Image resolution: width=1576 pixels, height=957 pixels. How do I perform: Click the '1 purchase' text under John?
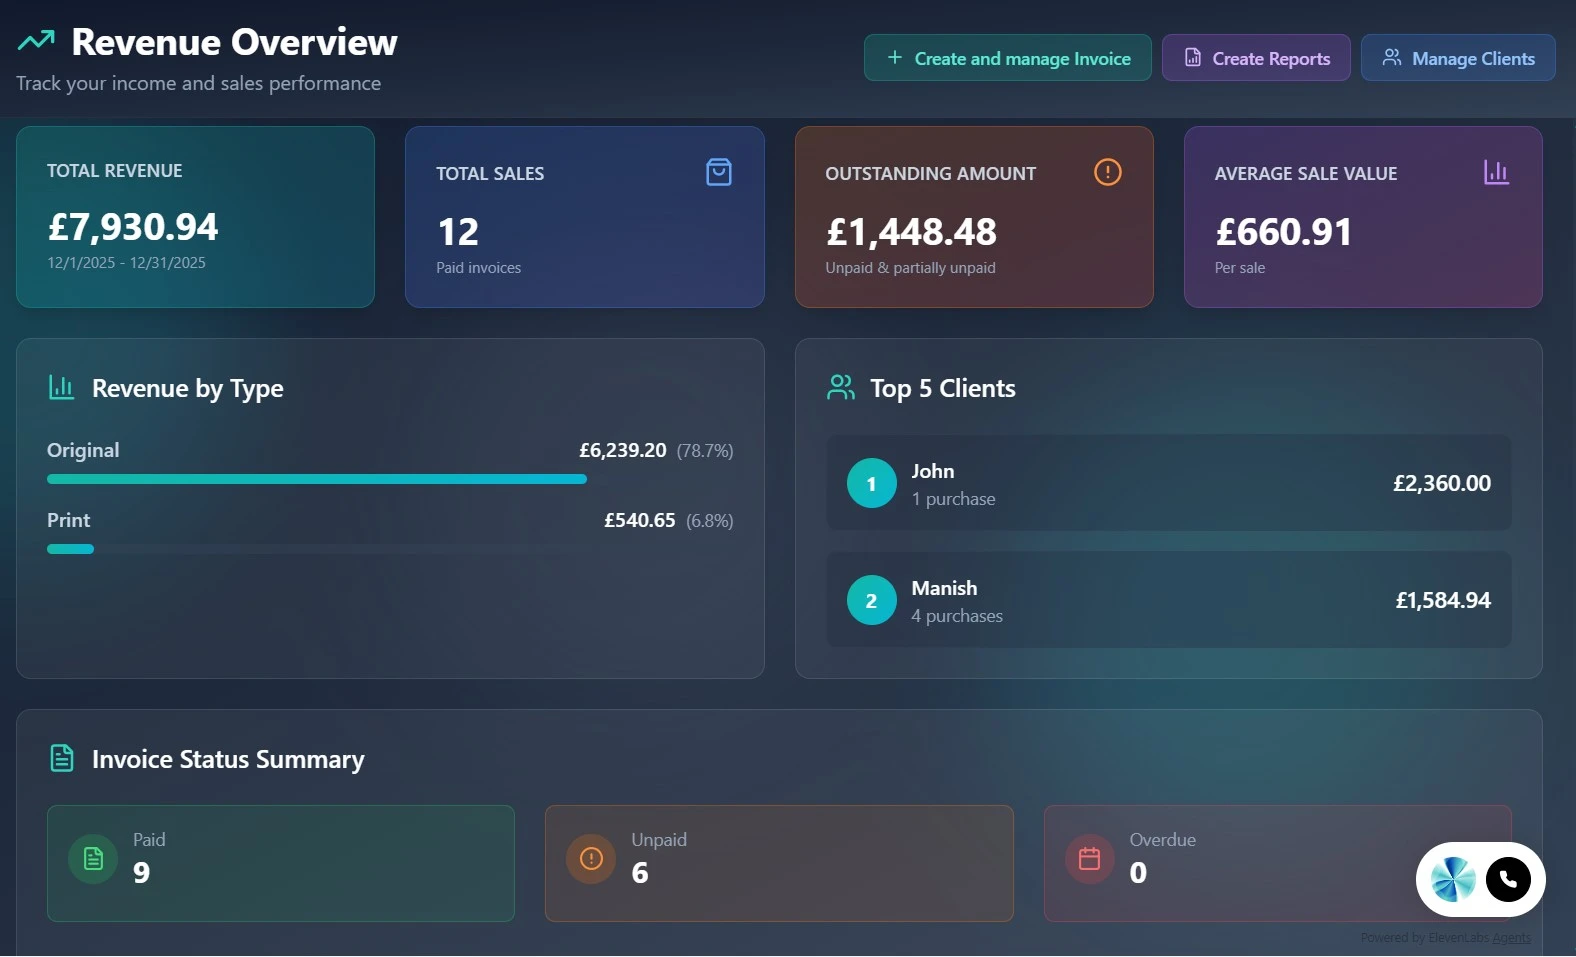coord(953,499)
